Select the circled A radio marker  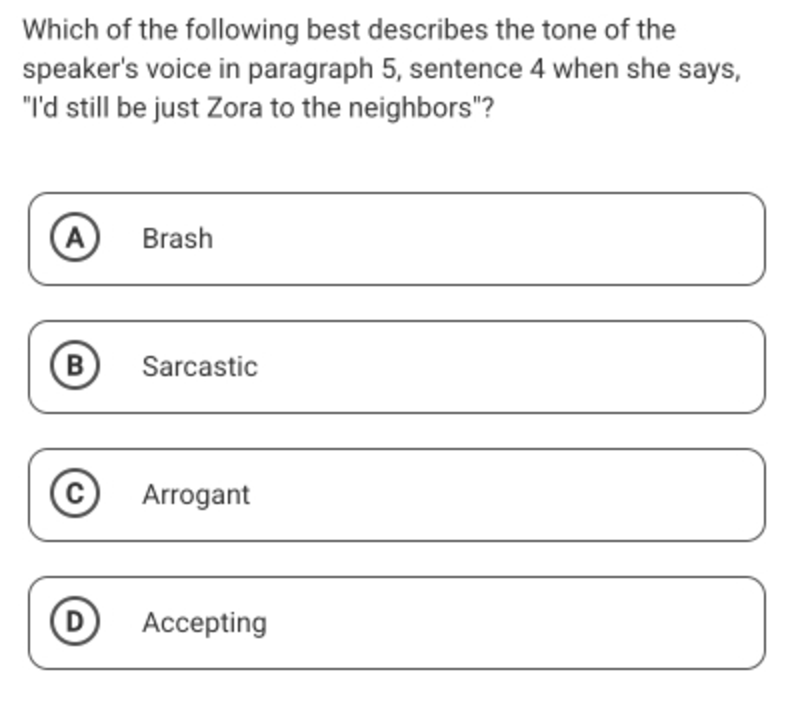75,238
